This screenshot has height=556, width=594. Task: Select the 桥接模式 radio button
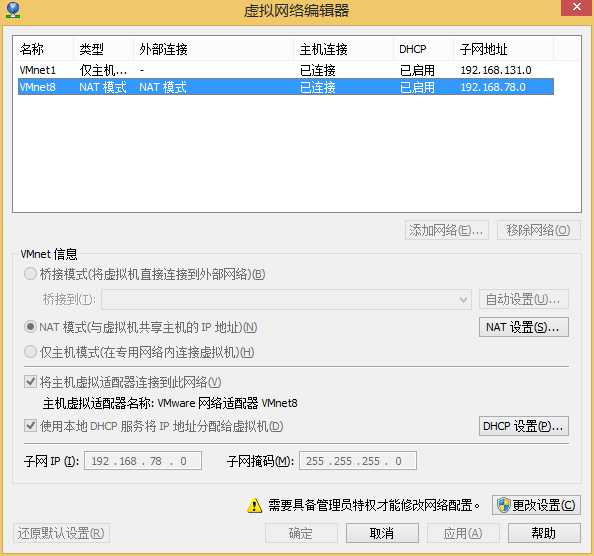(30, 274)
